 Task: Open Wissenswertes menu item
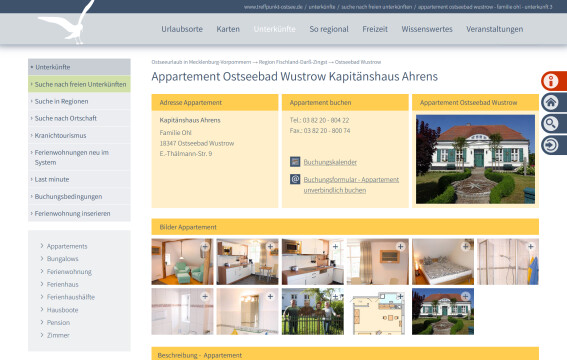pos(427,29)
